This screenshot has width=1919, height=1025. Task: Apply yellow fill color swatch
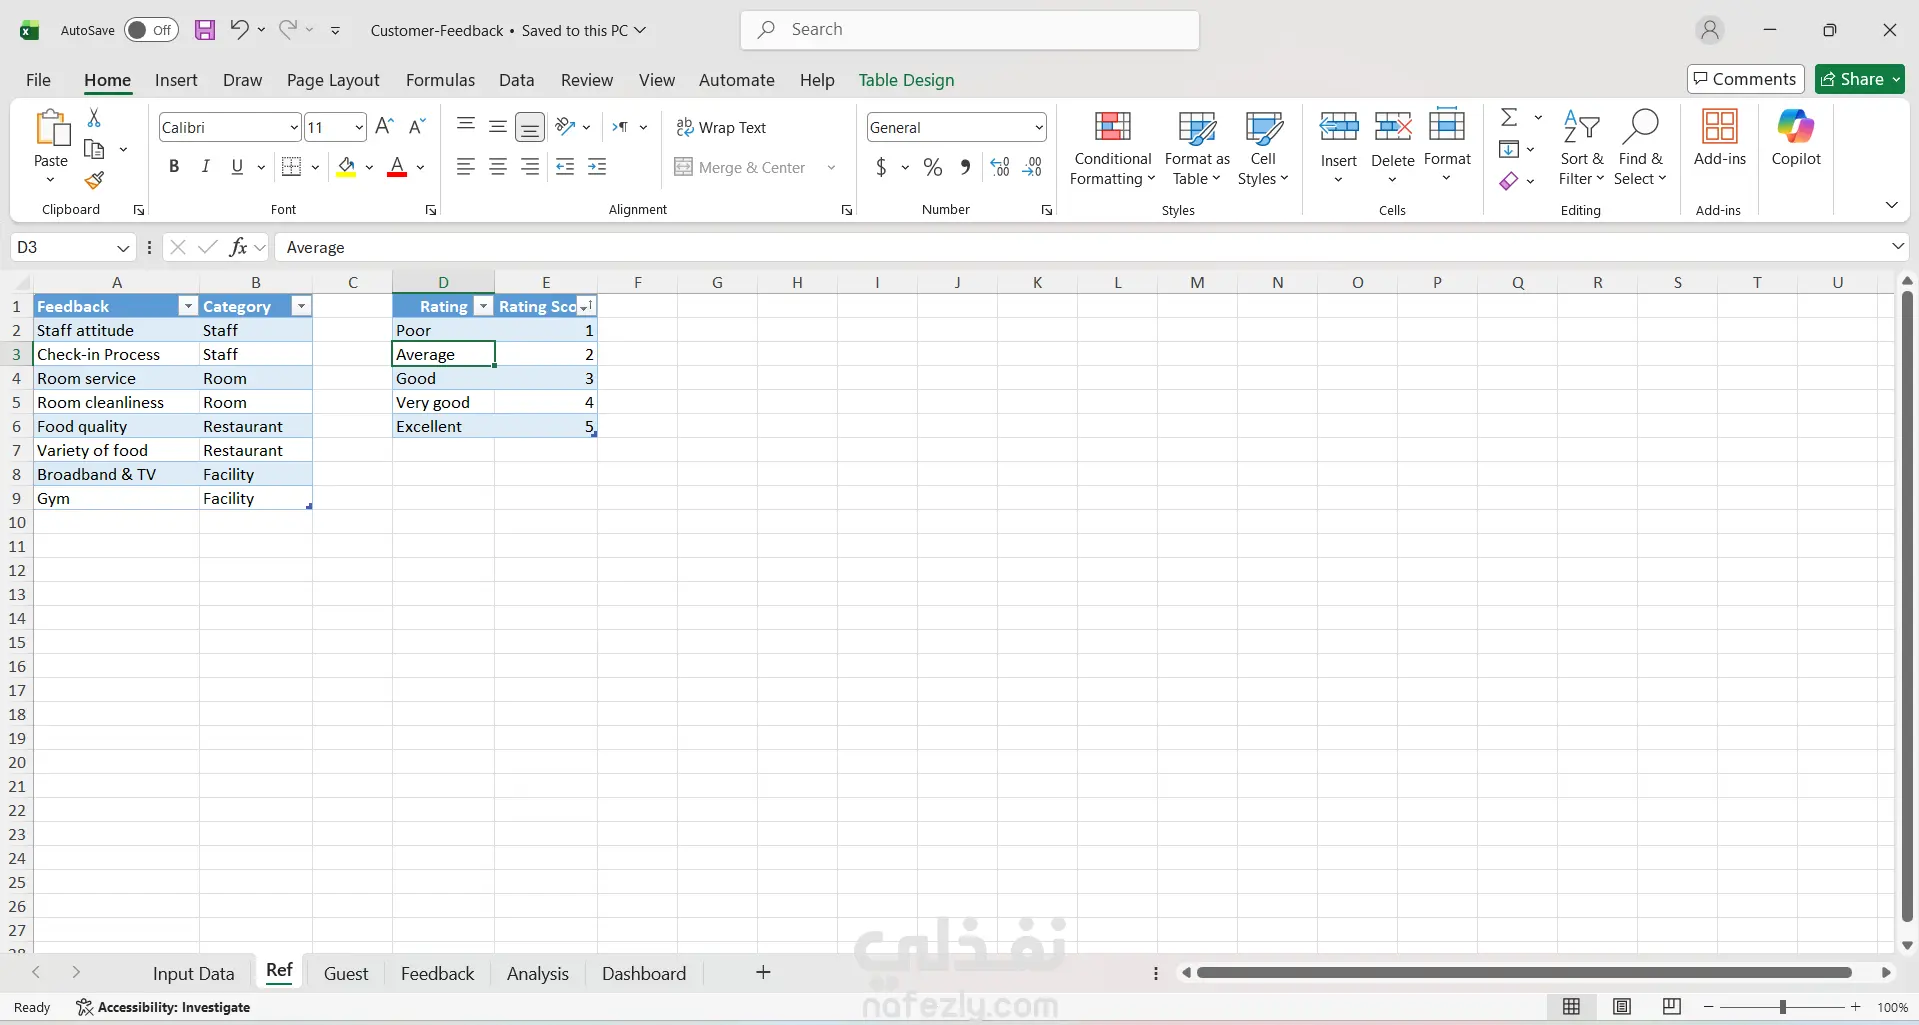pyautogui.click(x=346, y=167)
